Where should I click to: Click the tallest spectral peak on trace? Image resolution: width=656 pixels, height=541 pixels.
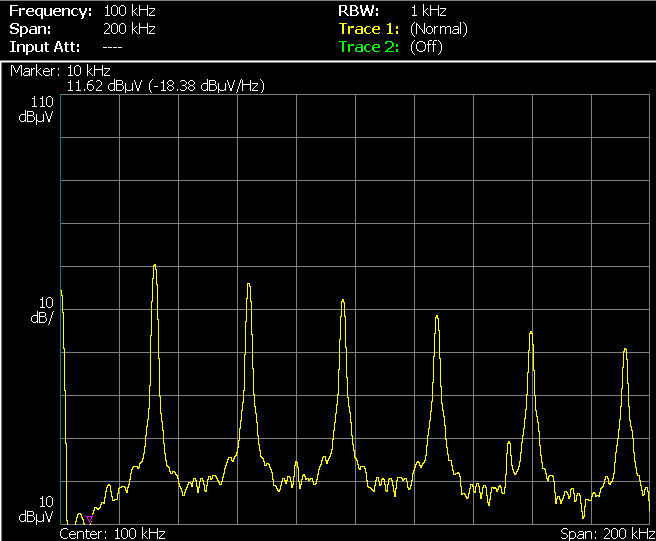click(x=155, y=265)
